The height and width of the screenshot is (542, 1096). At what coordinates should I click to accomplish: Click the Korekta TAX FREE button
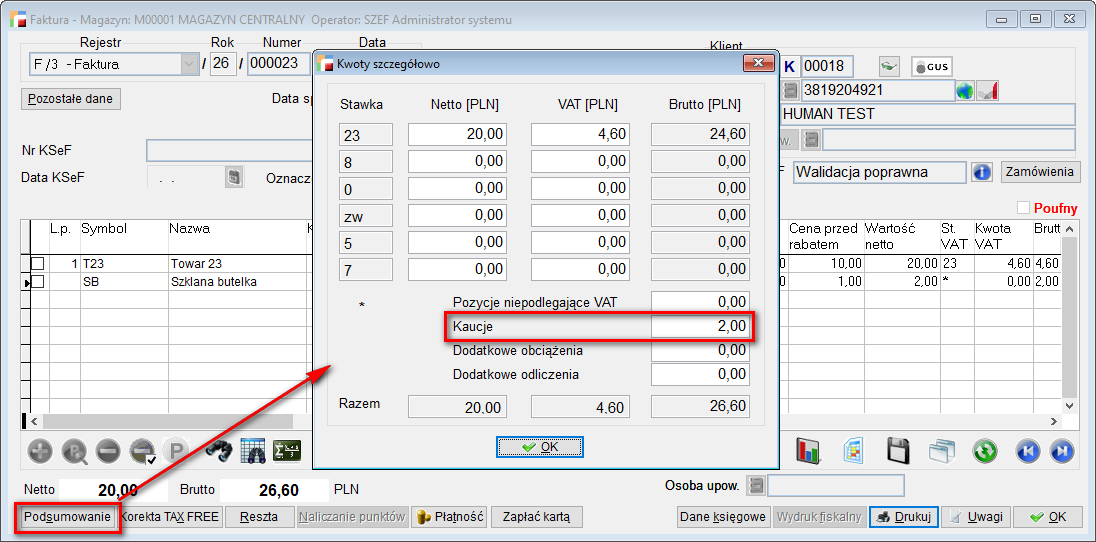171,517
